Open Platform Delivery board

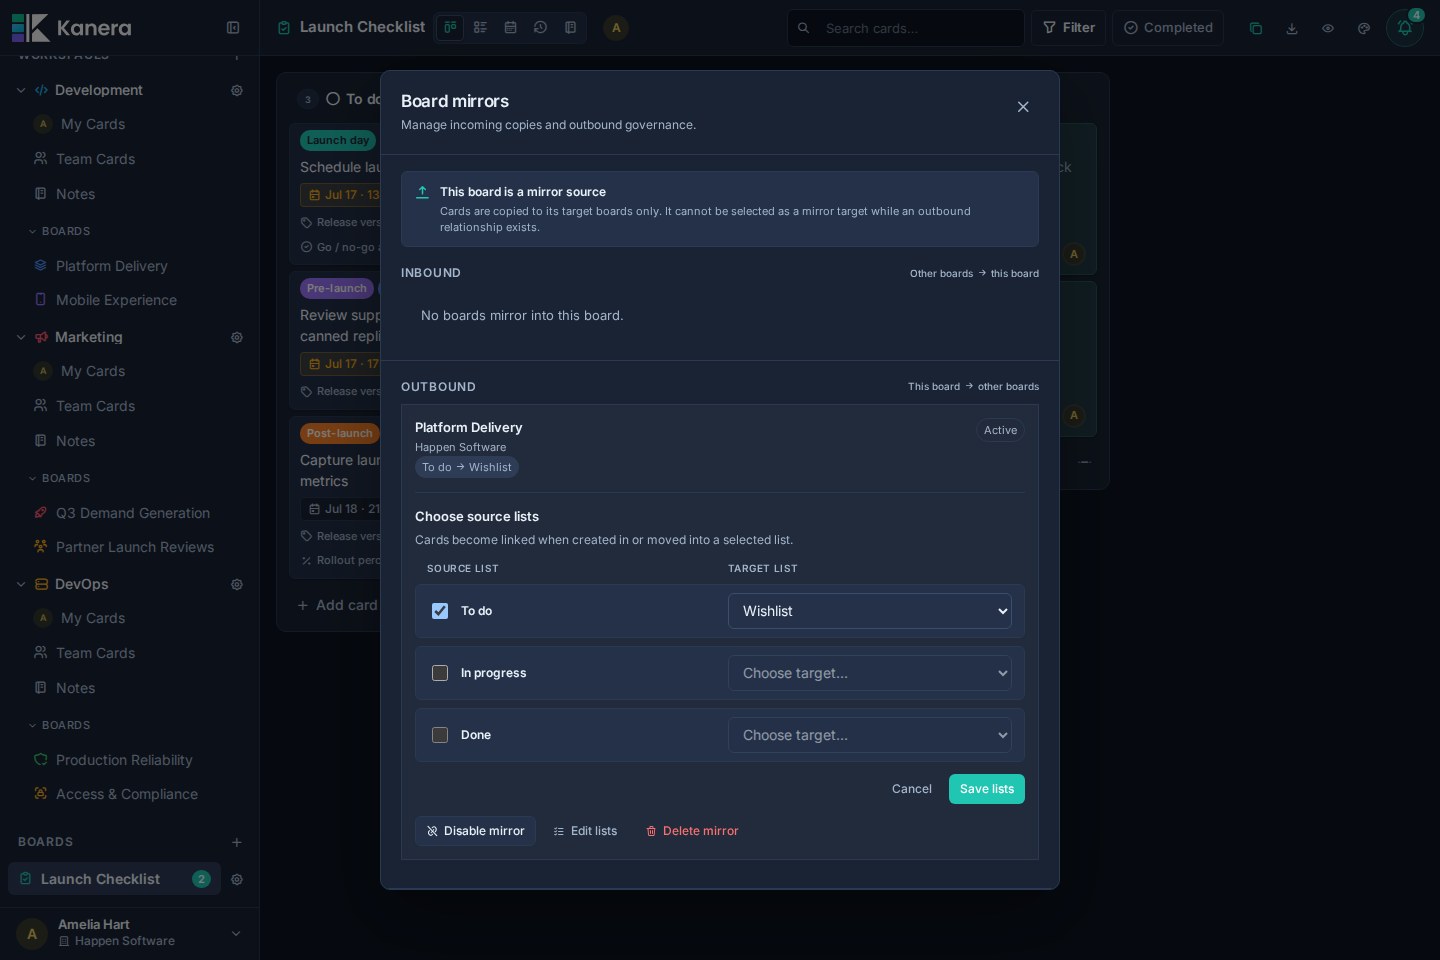pos(112,266)
